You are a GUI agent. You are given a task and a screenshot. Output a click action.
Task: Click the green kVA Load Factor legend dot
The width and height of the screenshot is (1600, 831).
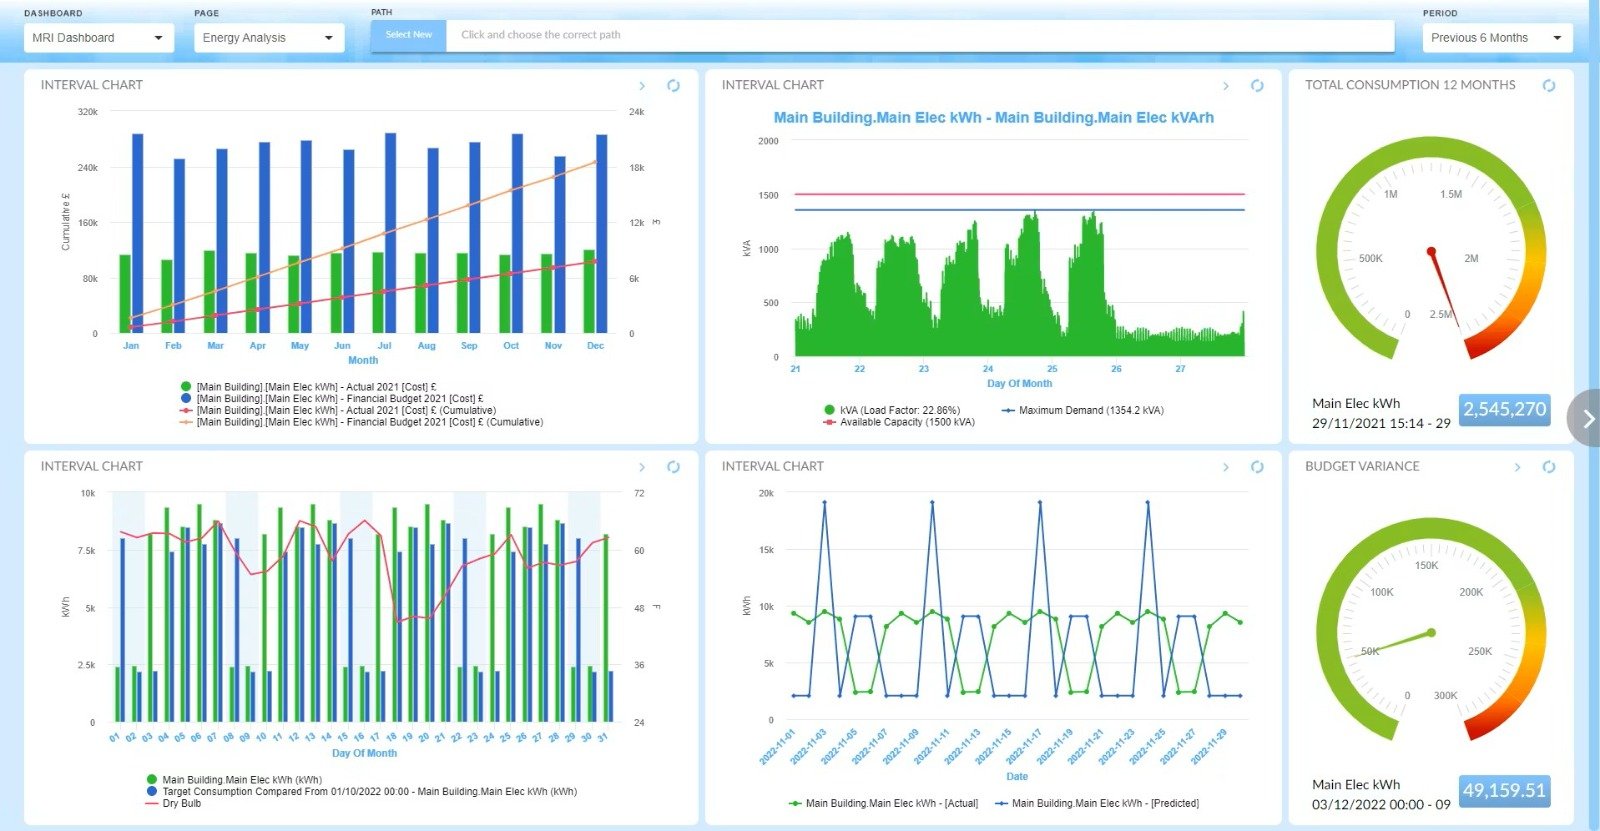click(x=829, y=410)
